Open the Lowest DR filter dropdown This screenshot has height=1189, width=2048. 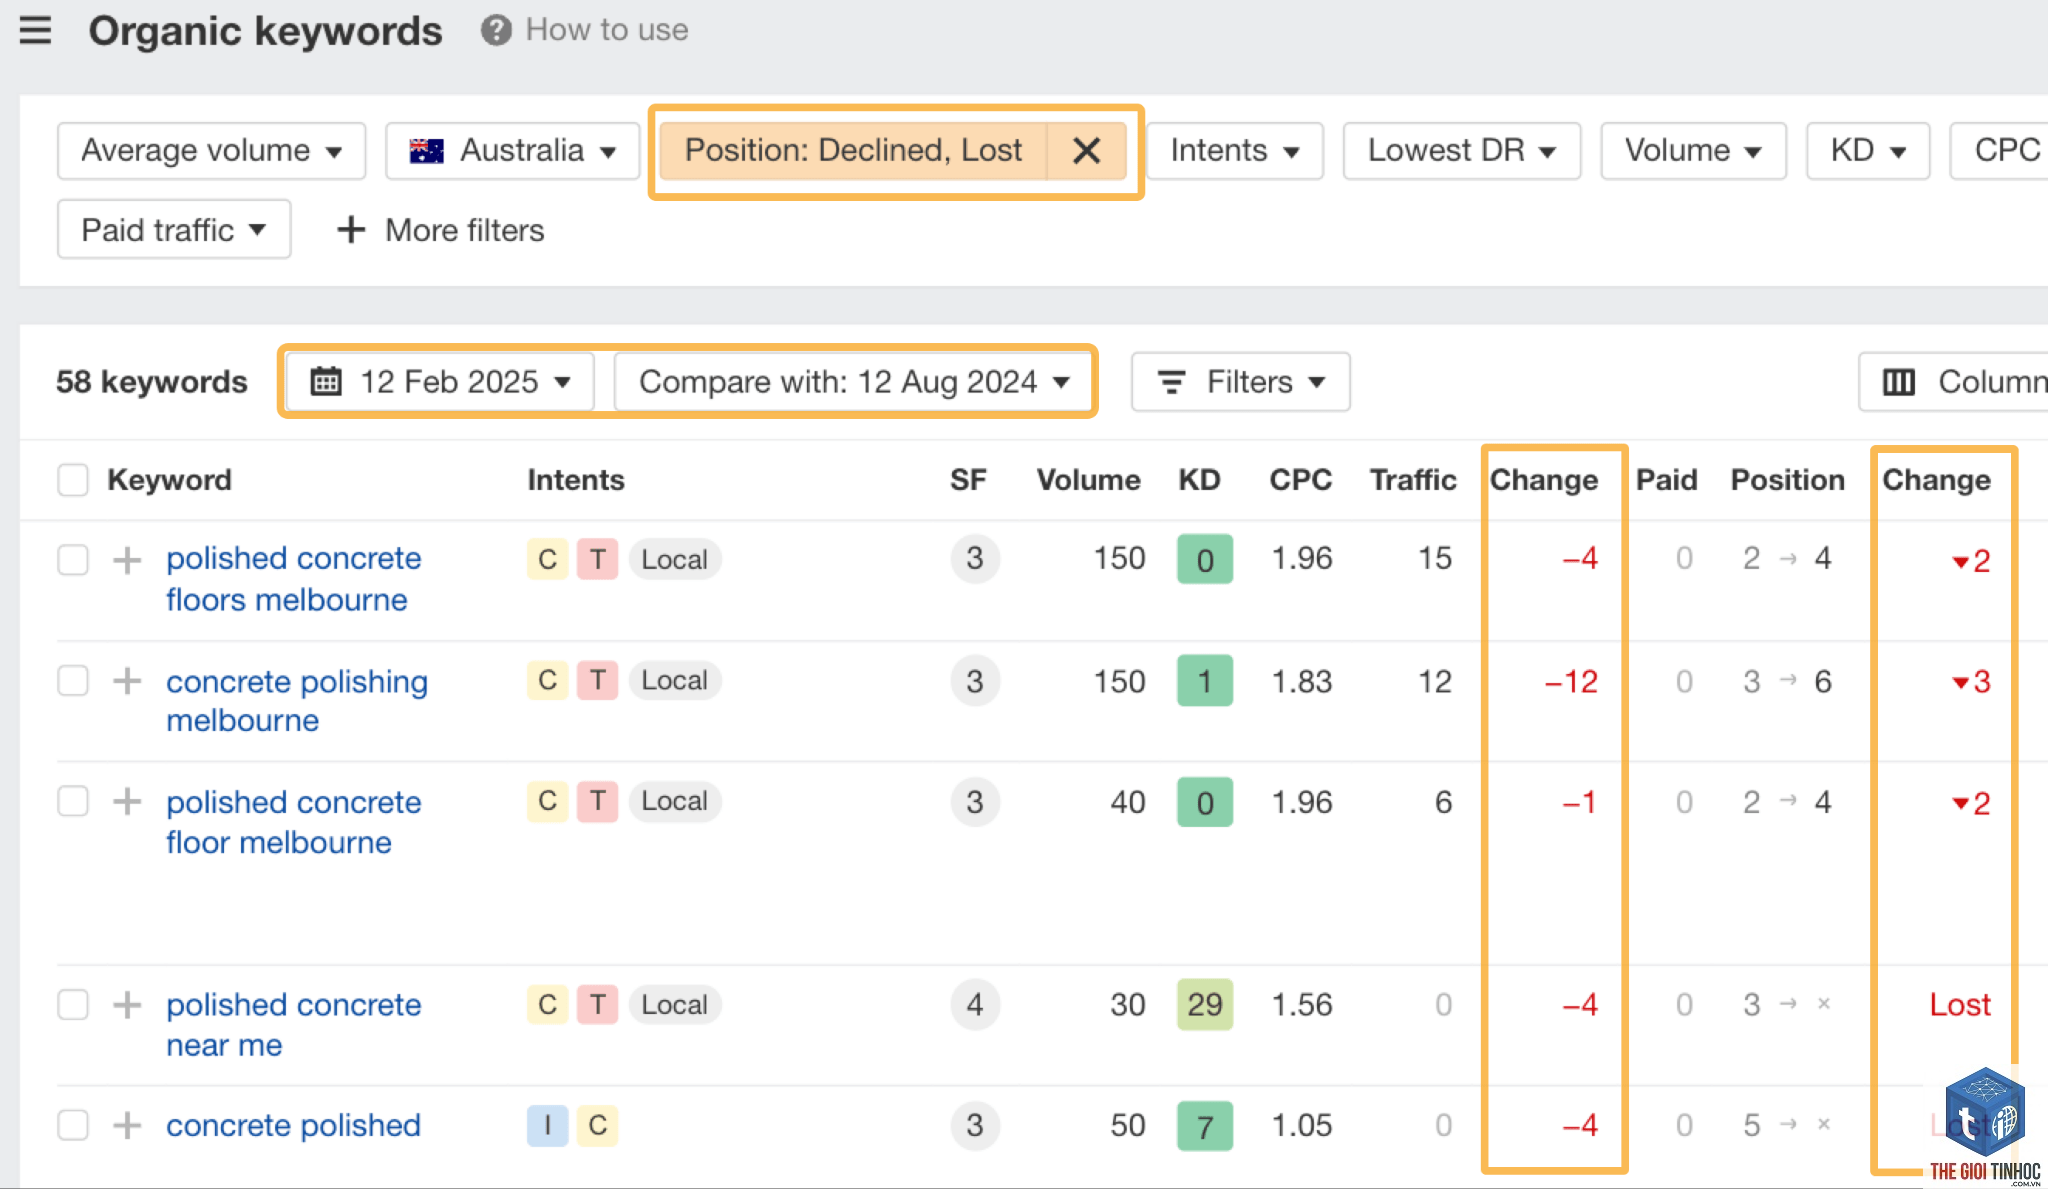tap(1462, 151)
